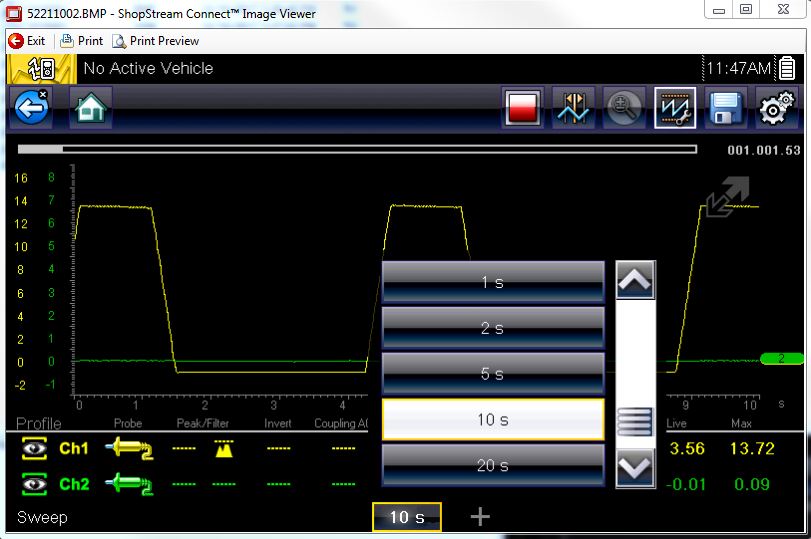
Task: Toggle the waveform settings wrench icon
Action: coord(675,108)
